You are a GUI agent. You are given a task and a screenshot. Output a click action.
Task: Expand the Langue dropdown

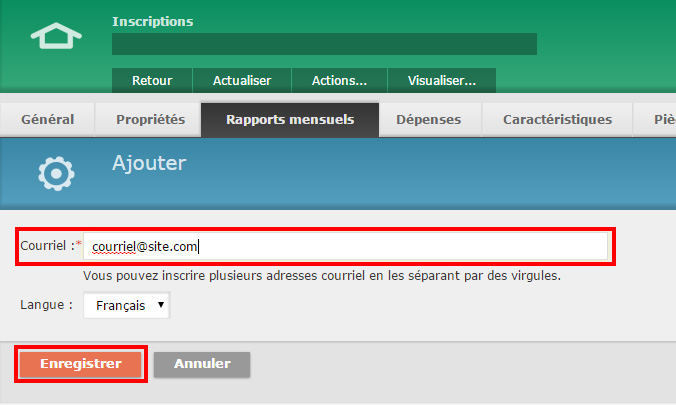point(126,305)
